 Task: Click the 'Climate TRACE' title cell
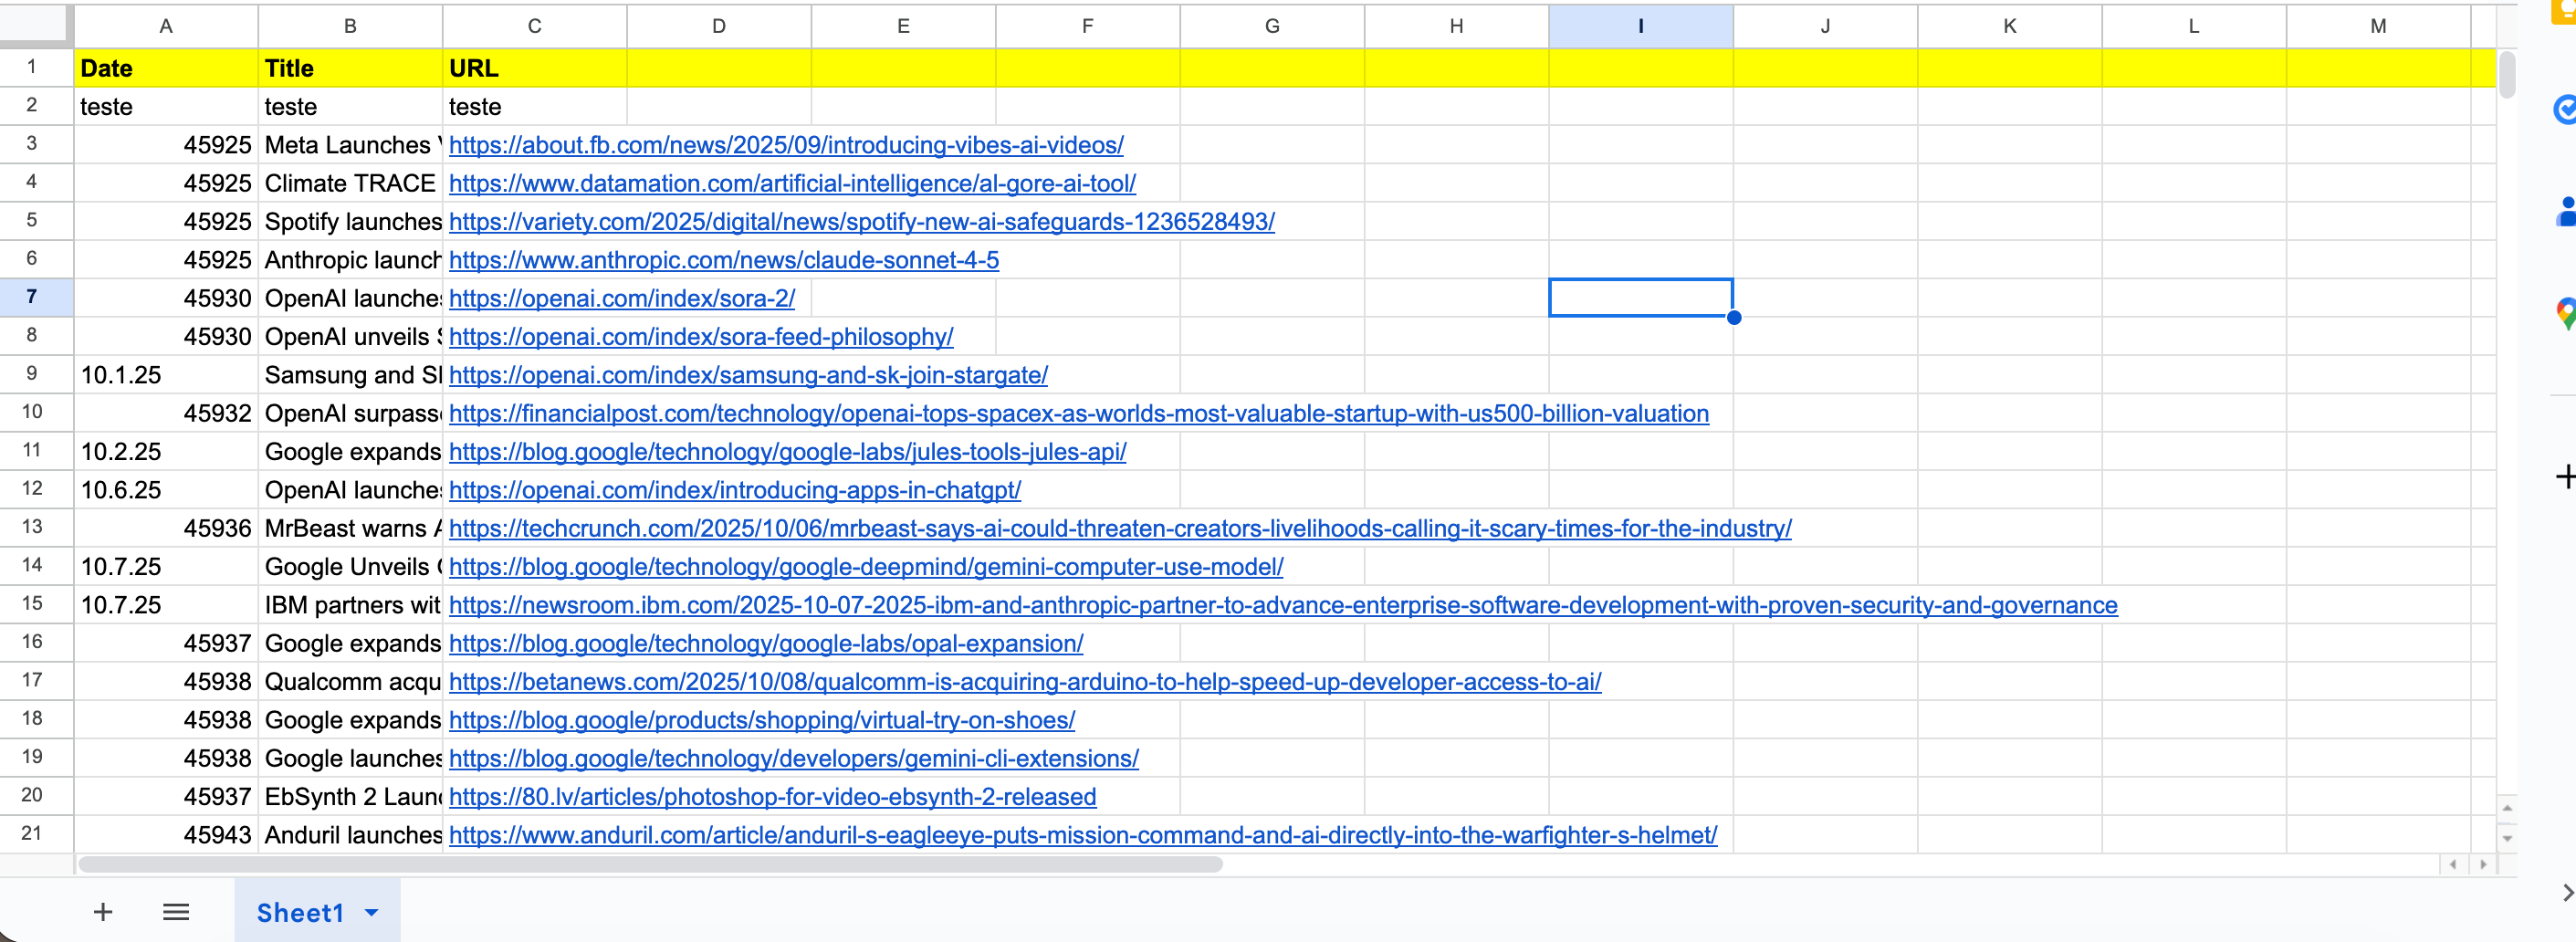tap(350, 183)
